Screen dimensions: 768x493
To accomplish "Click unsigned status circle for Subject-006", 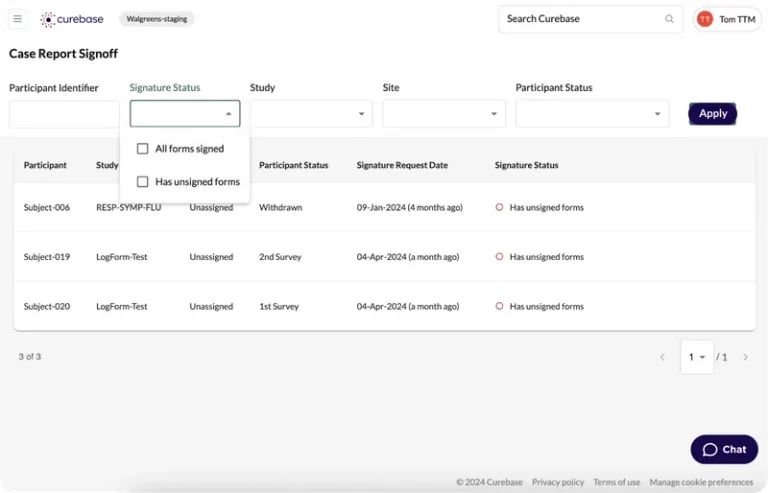I will (x=499, y=208).
